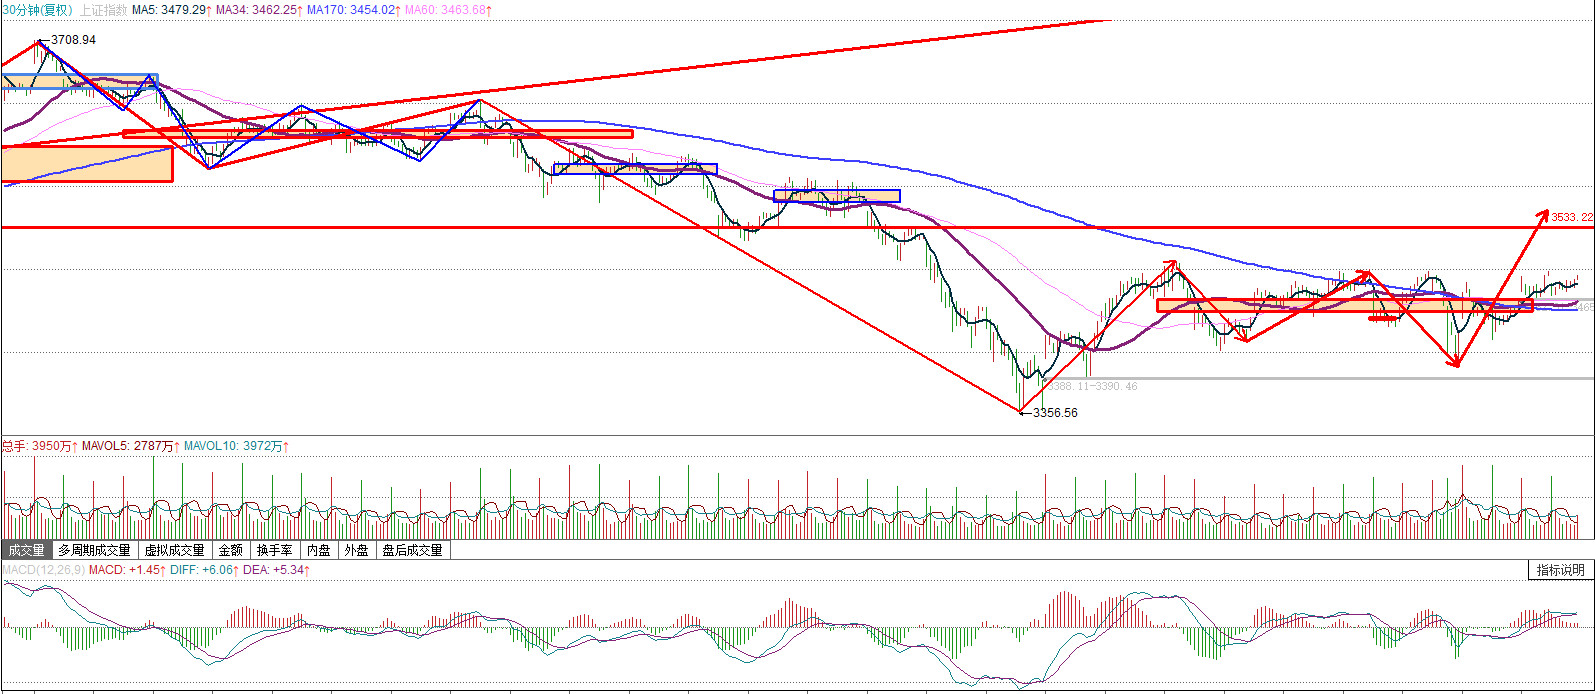
Task: Select the DEA: +5.34 value
Action: [276, 570]
